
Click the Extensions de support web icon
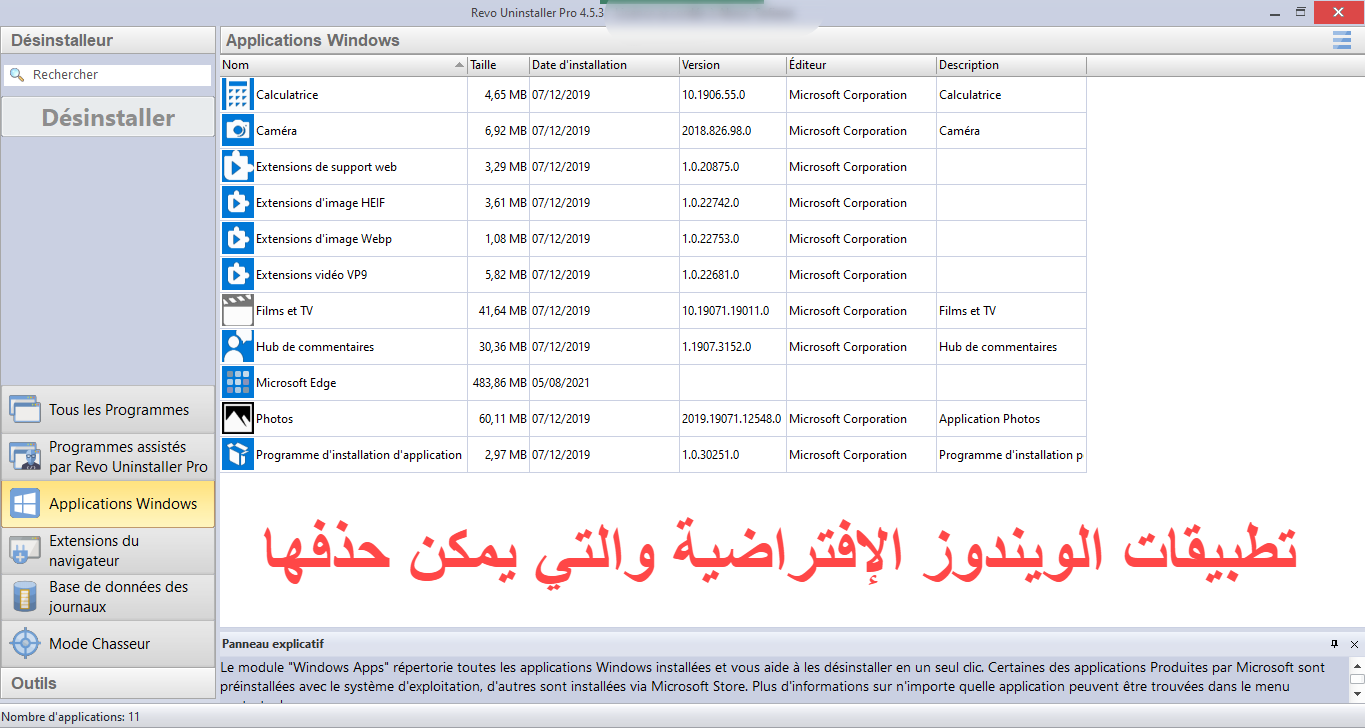[x=238, y=167]
